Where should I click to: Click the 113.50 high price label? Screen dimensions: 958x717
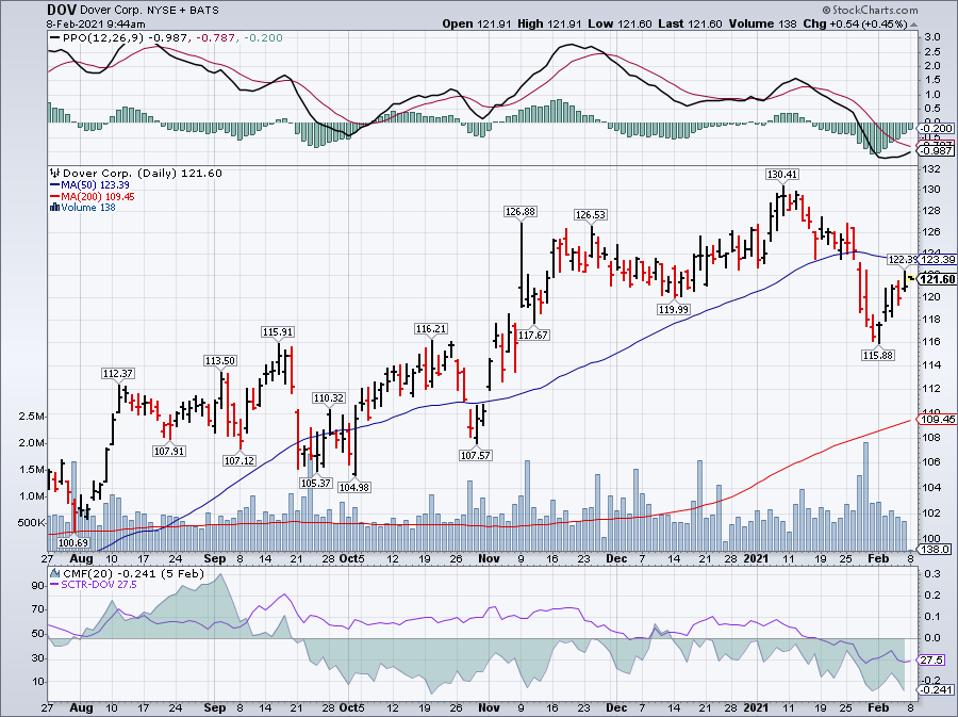[x=220, y=361]
